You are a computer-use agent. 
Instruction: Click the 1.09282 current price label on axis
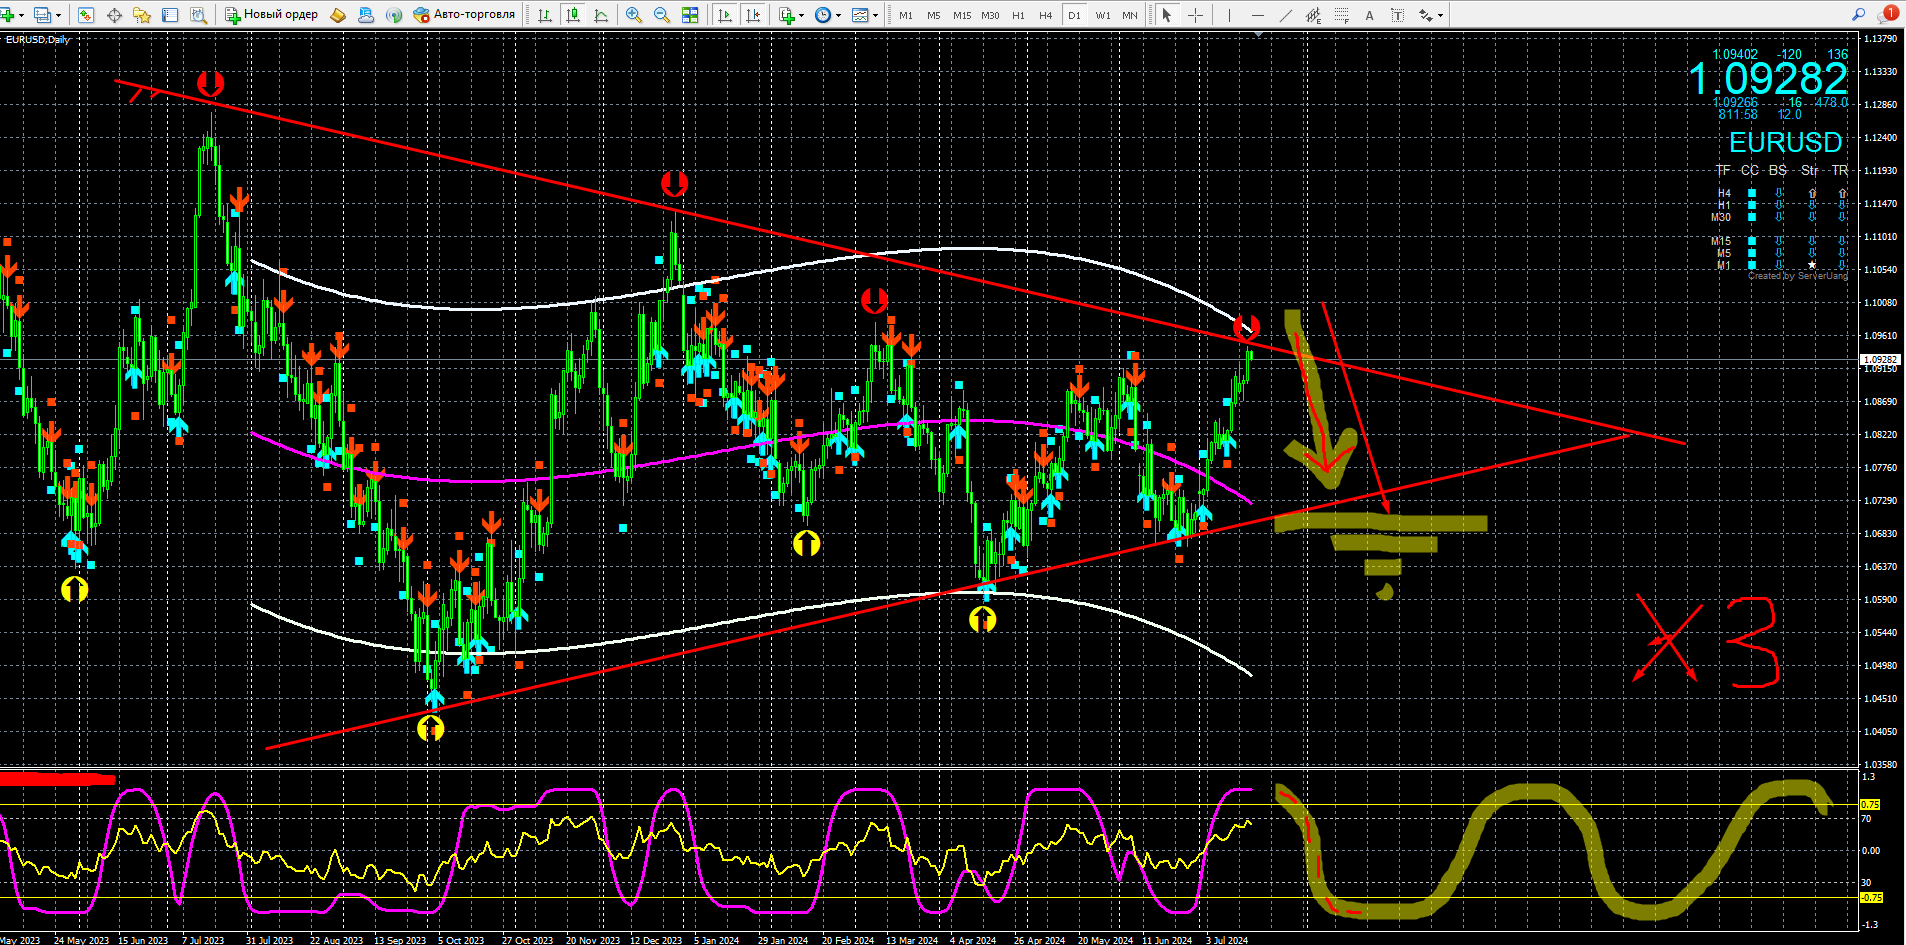point(1880,359)
